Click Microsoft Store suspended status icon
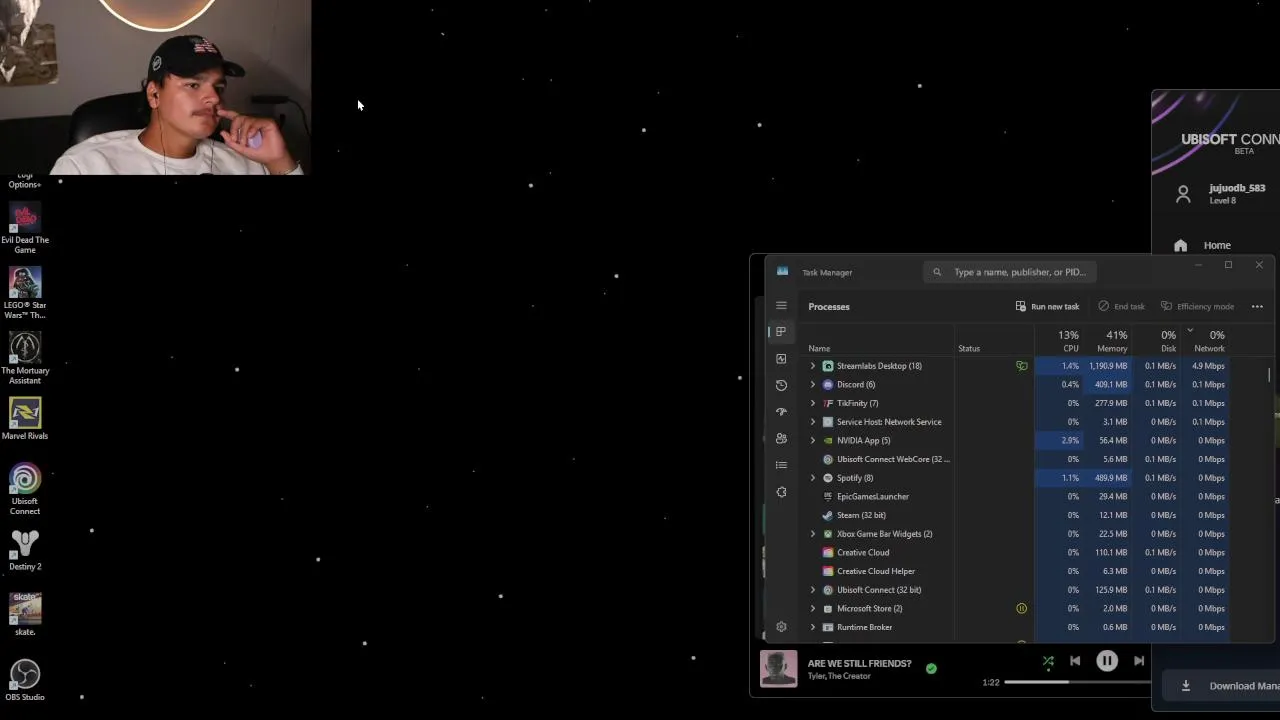 point(1021,608)
